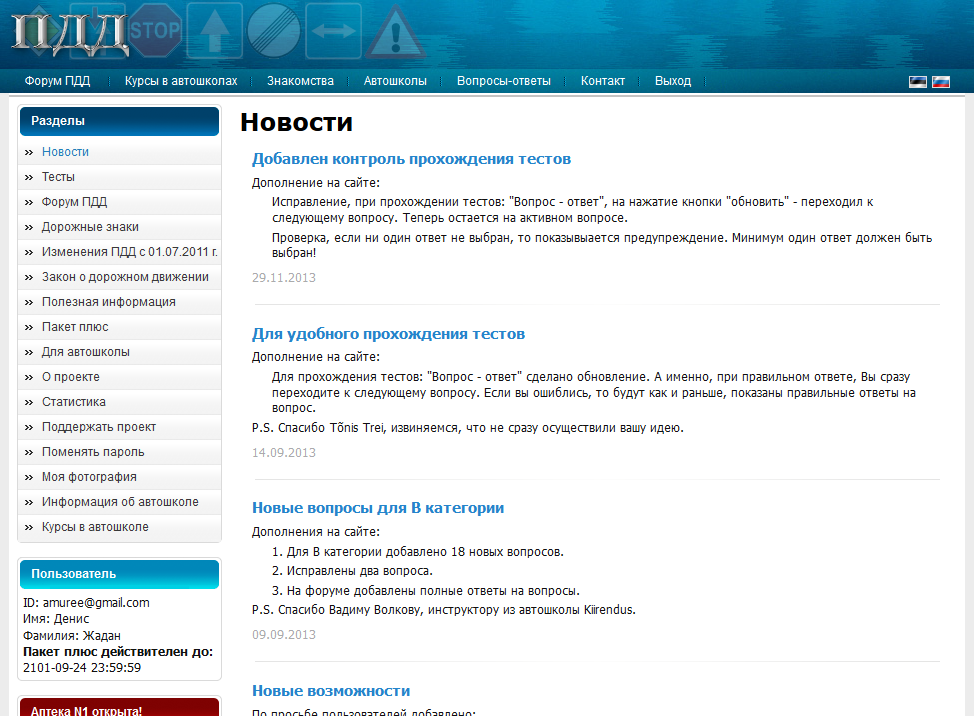Click the warning triangle sign in the header
The width and height of the screenshot is (974, 716).
(x=396, y=33)
